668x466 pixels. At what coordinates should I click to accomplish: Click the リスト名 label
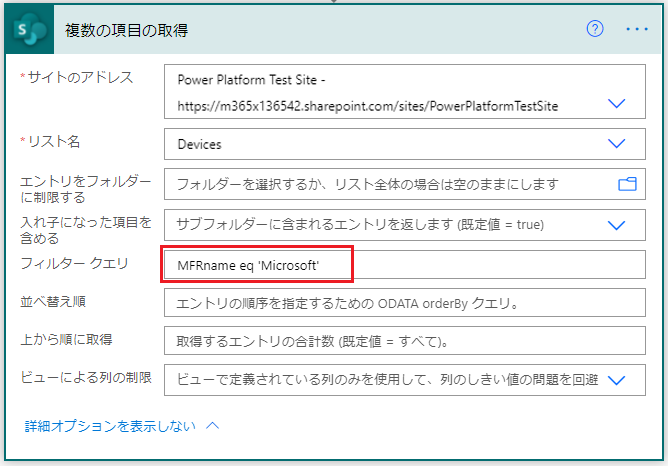pyautogui.click(x=54, y=141)
